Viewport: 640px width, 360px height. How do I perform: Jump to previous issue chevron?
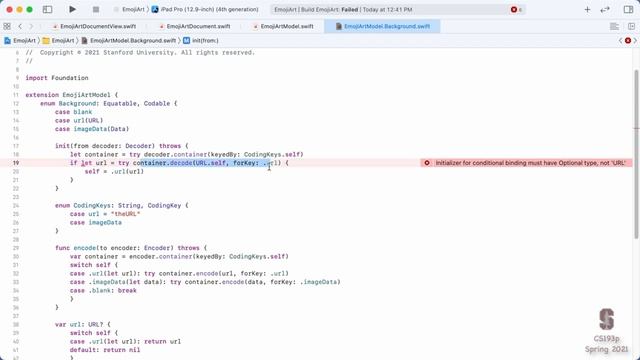[620, 40]
